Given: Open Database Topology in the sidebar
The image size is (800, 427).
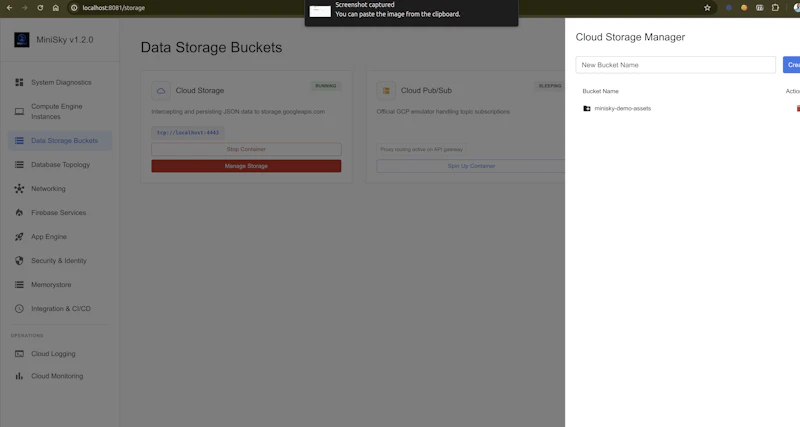Looking at the screenshot, I should point(60,164).
